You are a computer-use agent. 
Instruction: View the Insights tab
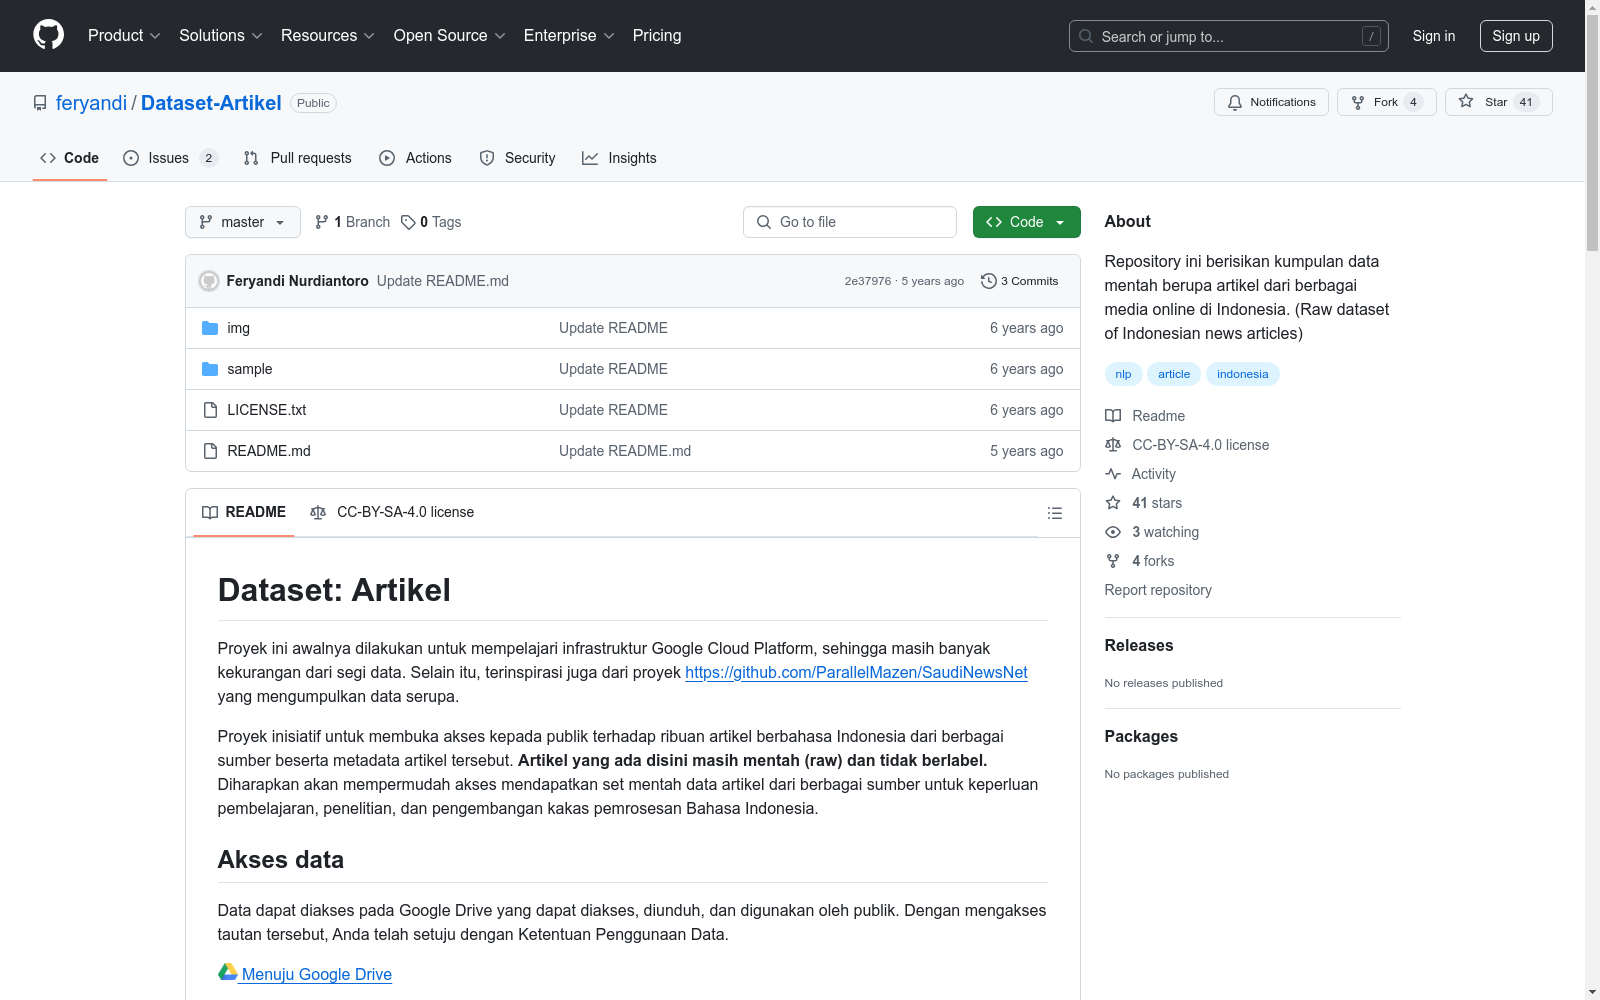(619, 158)
